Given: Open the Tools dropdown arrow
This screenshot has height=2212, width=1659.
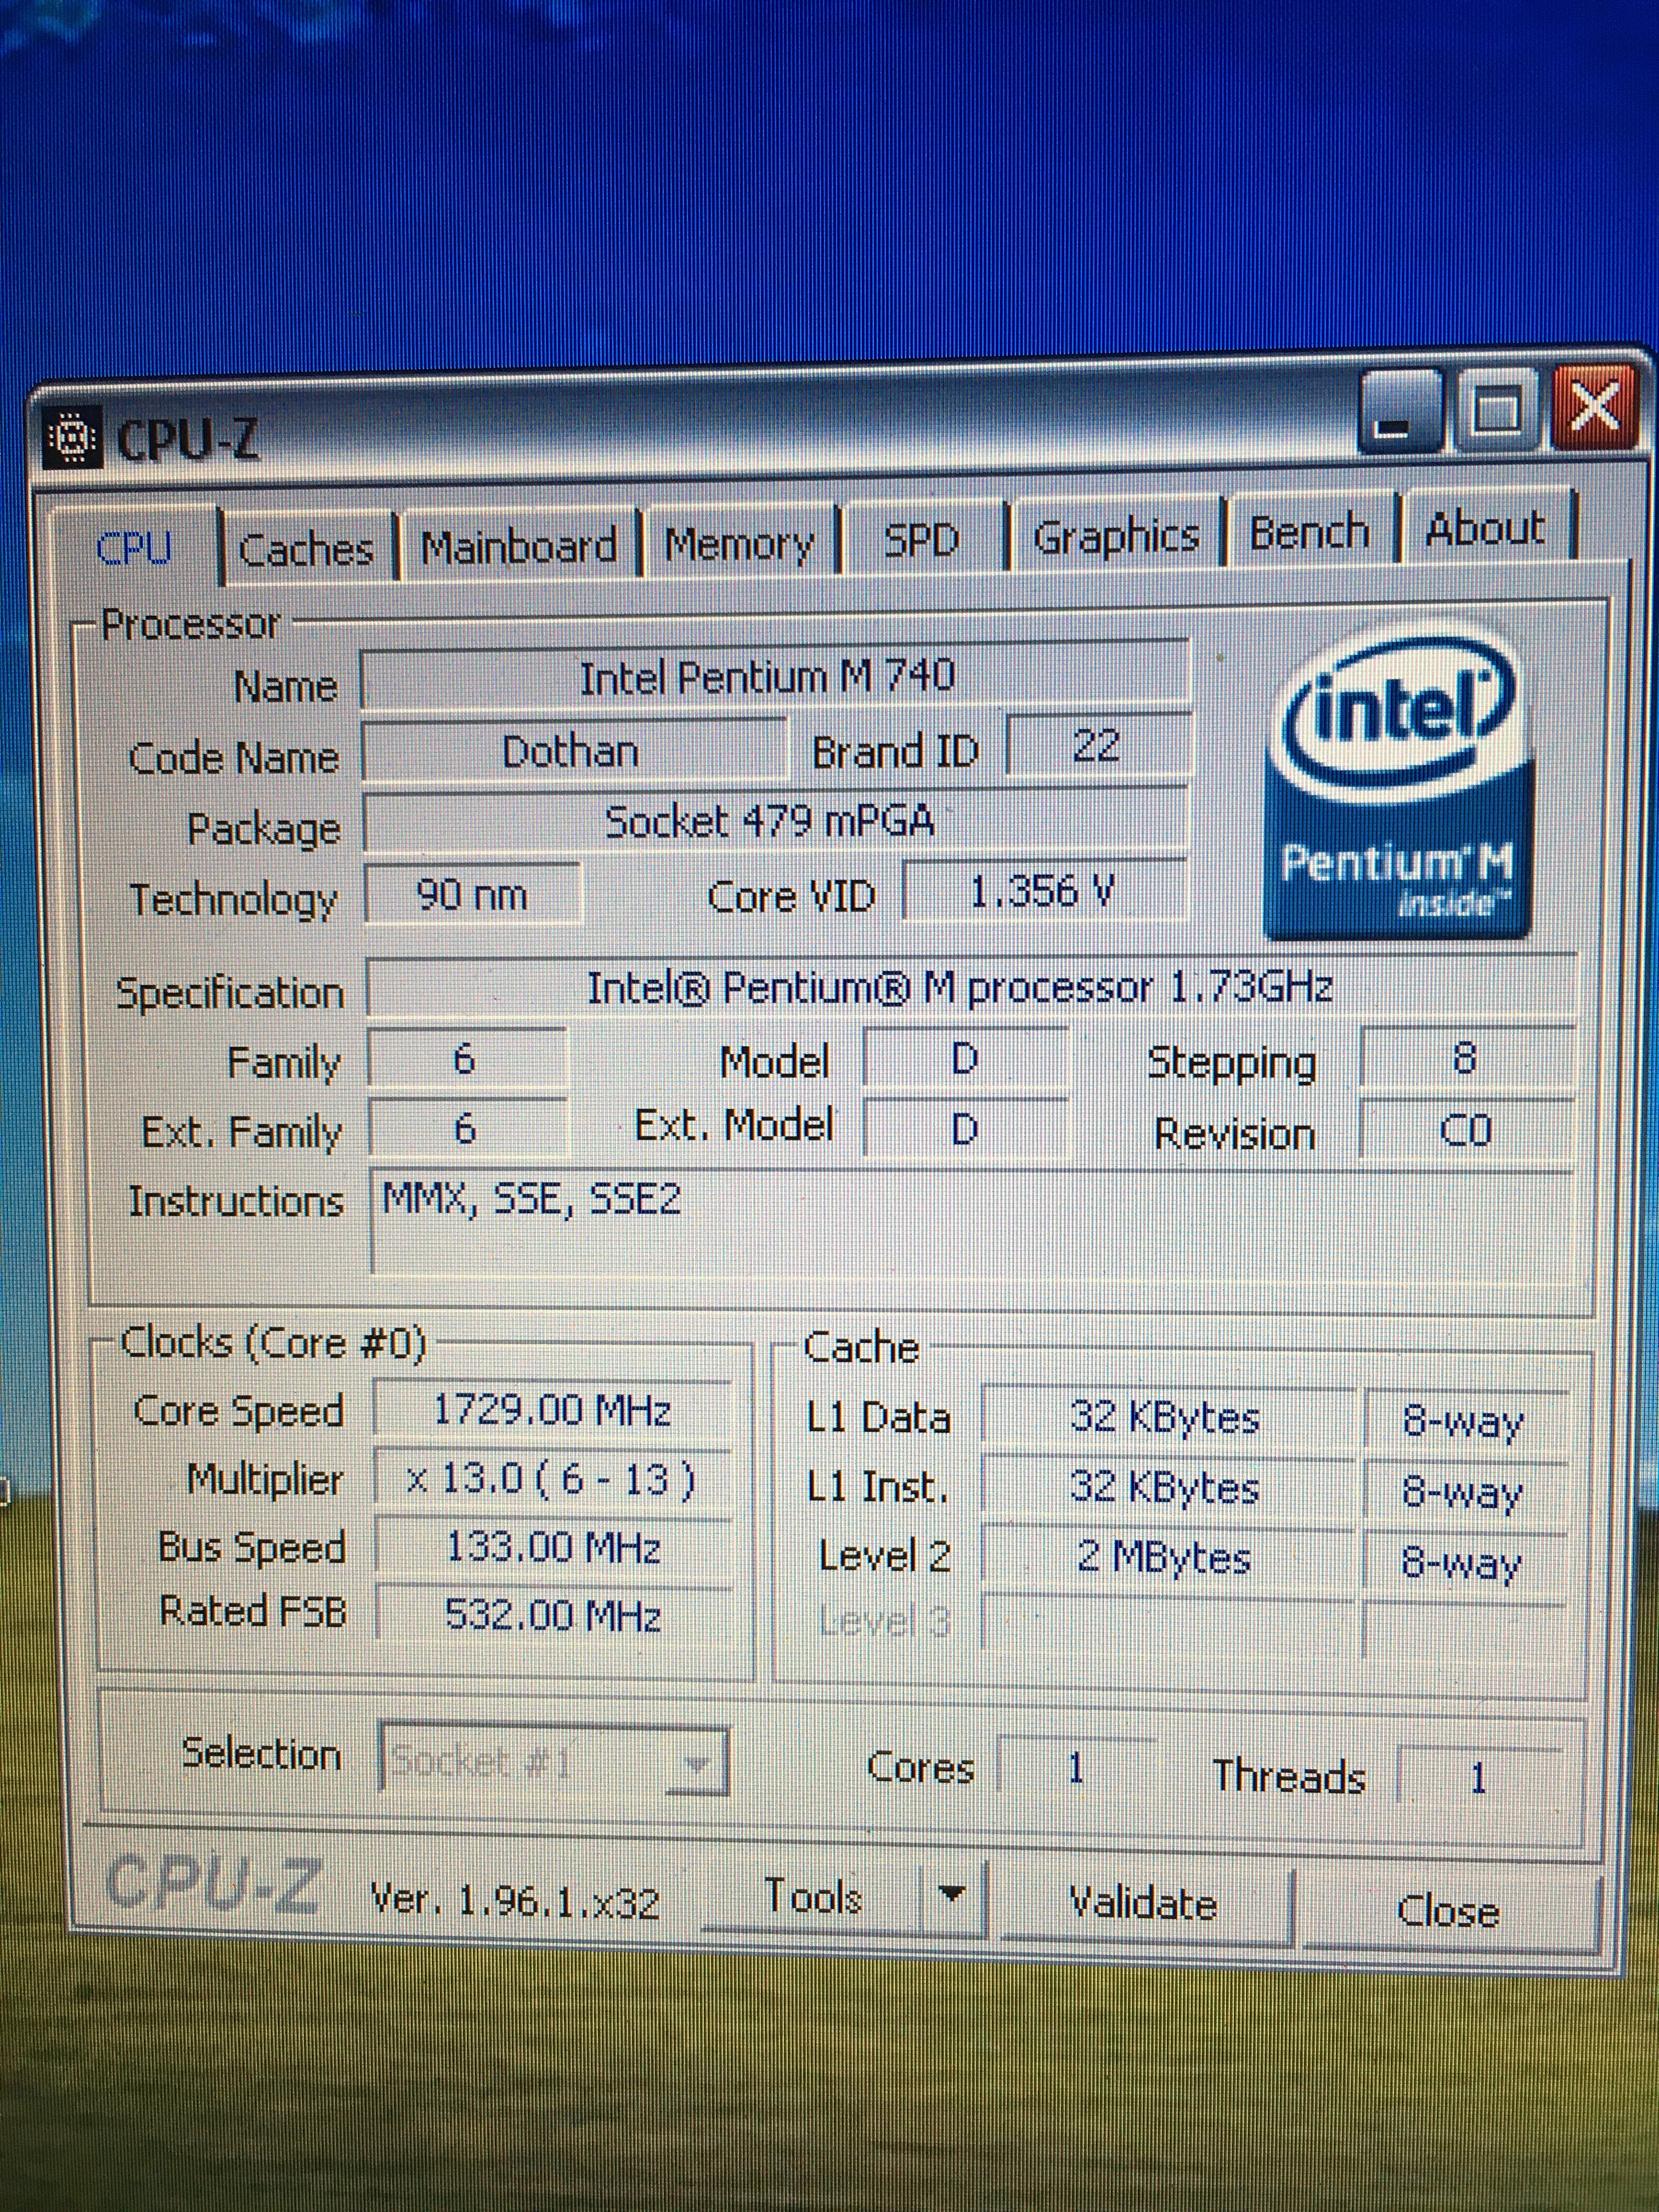Looking at the screenshot, I should coord(952,1893).
